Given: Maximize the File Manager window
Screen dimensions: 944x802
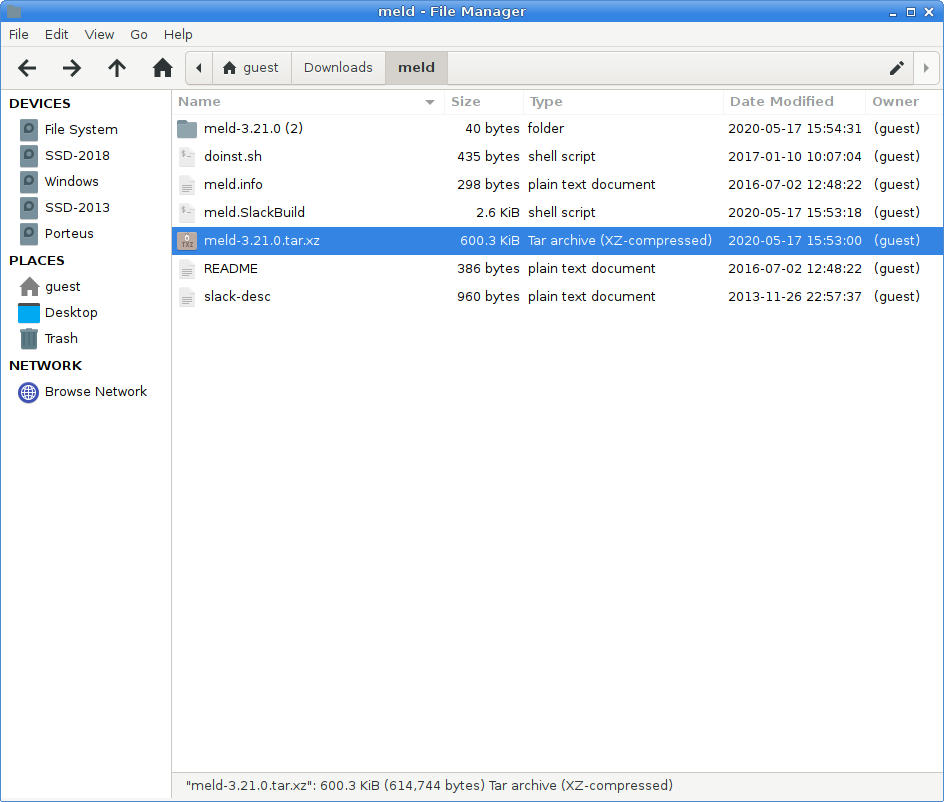Looking at the screenshot, I should click(911, 12).
